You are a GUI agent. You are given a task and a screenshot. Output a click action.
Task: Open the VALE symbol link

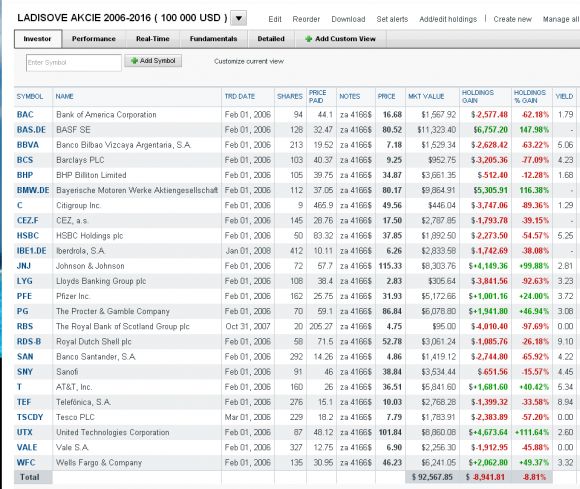click(27, 448)
